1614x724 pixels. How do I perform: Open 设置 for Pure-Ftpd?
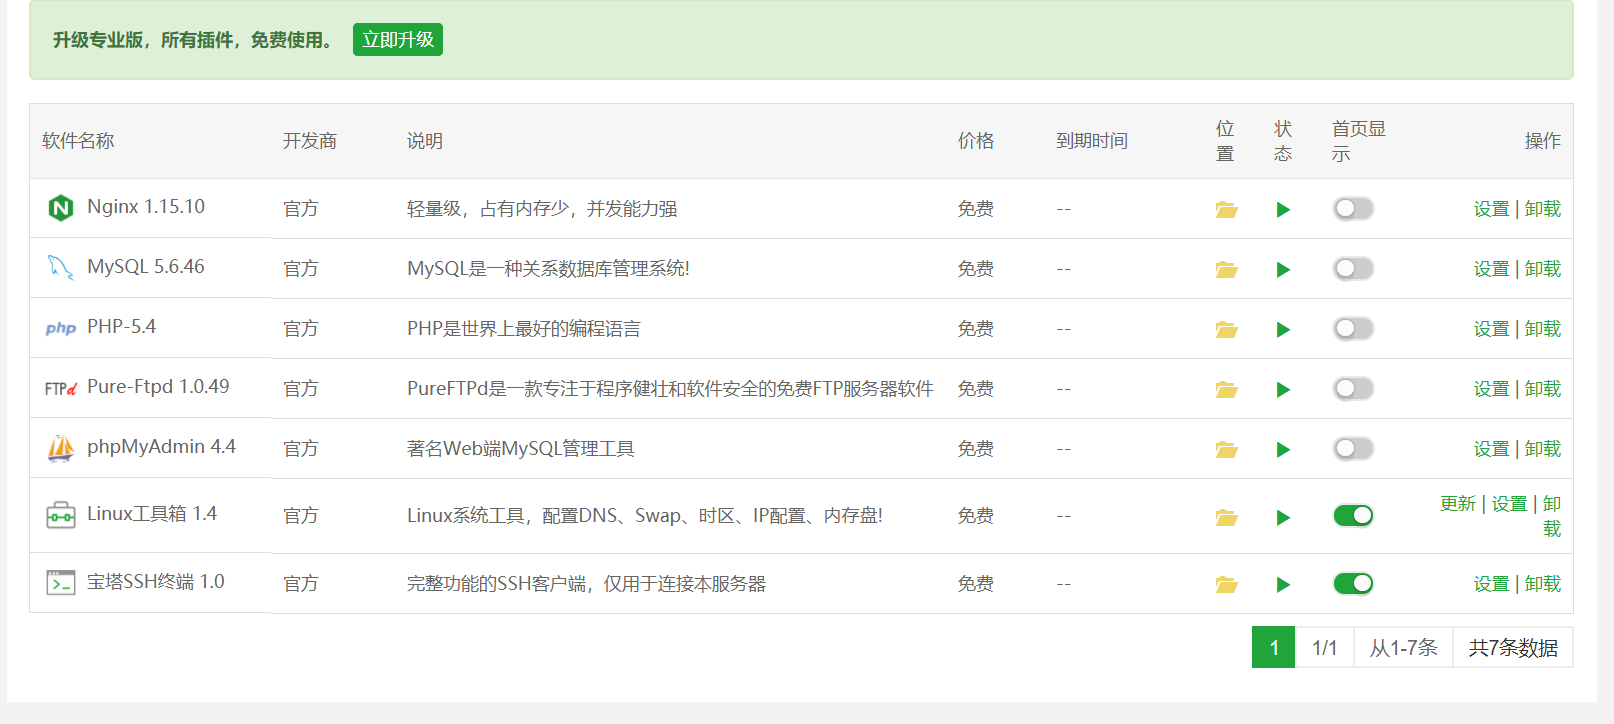[1491, 389]
